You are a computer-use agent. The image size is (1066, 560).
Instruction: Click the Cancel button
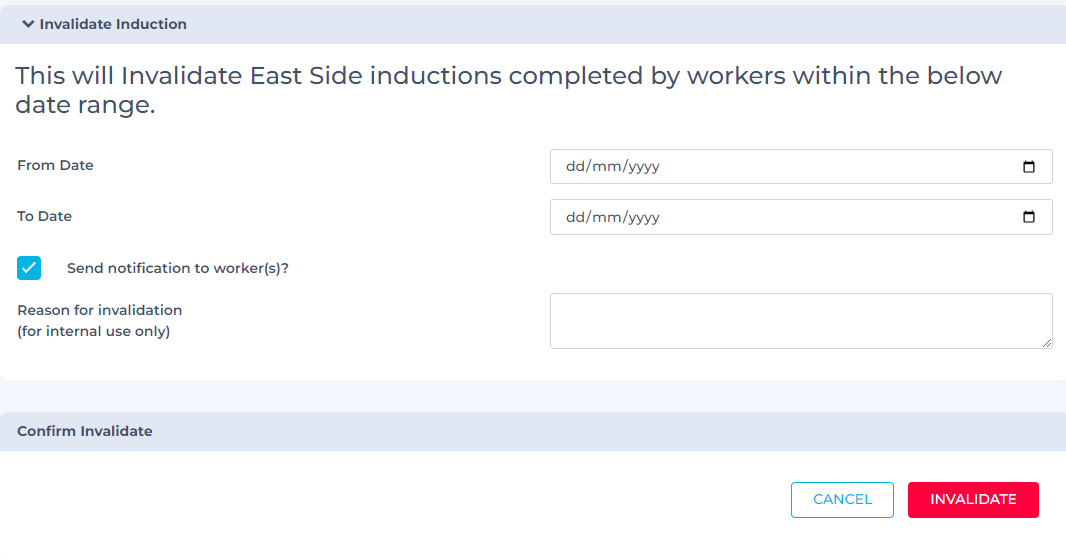[842, 500]
